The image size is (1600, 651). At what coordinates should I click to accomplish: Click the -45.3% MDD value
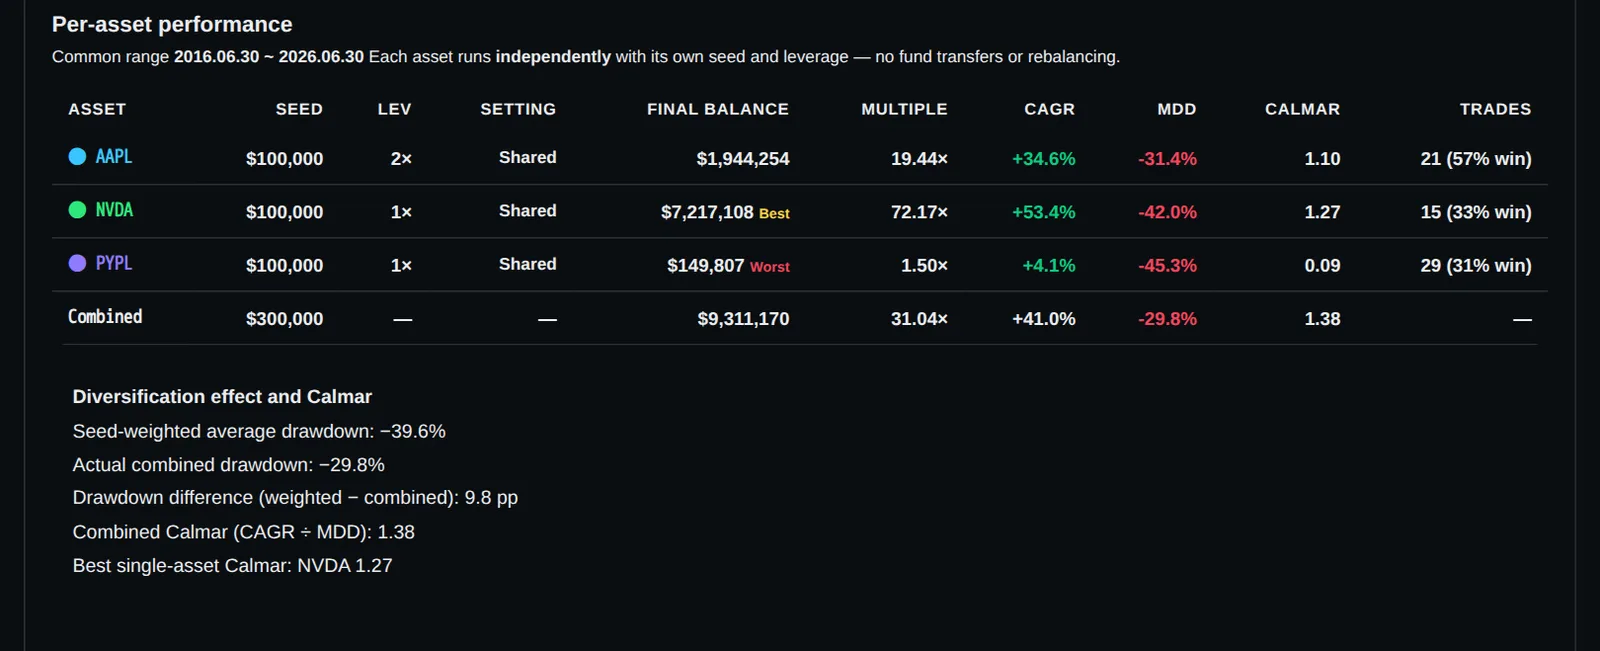[x=1167, y=265]
